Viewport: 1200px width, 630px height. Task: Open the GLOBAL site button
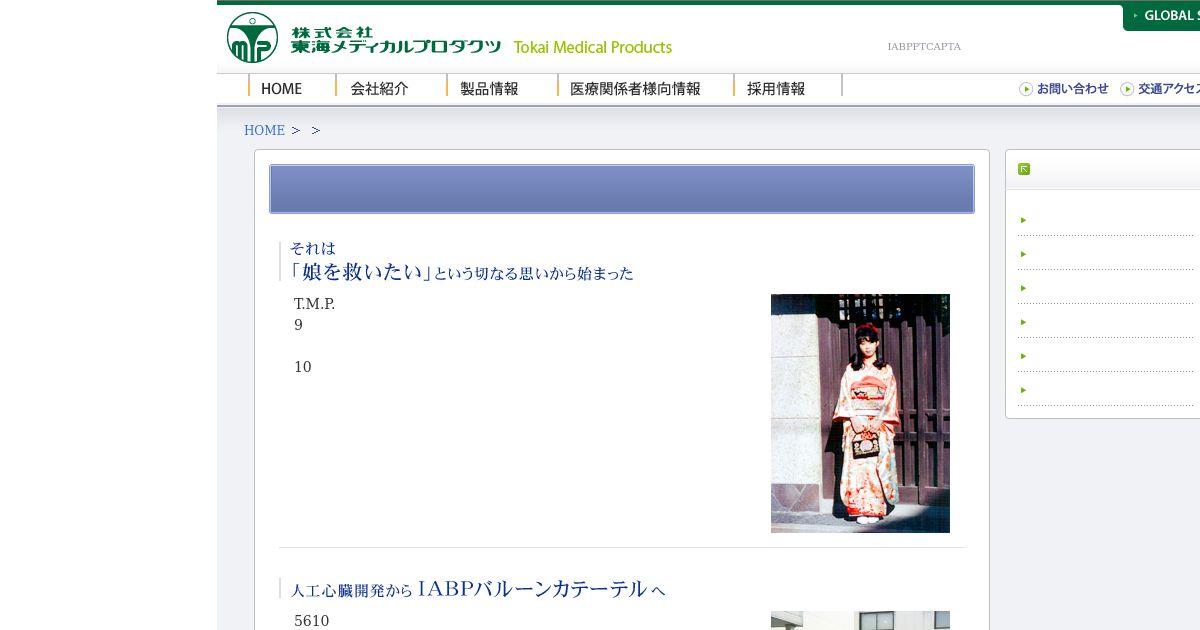tap(1162, 16)
